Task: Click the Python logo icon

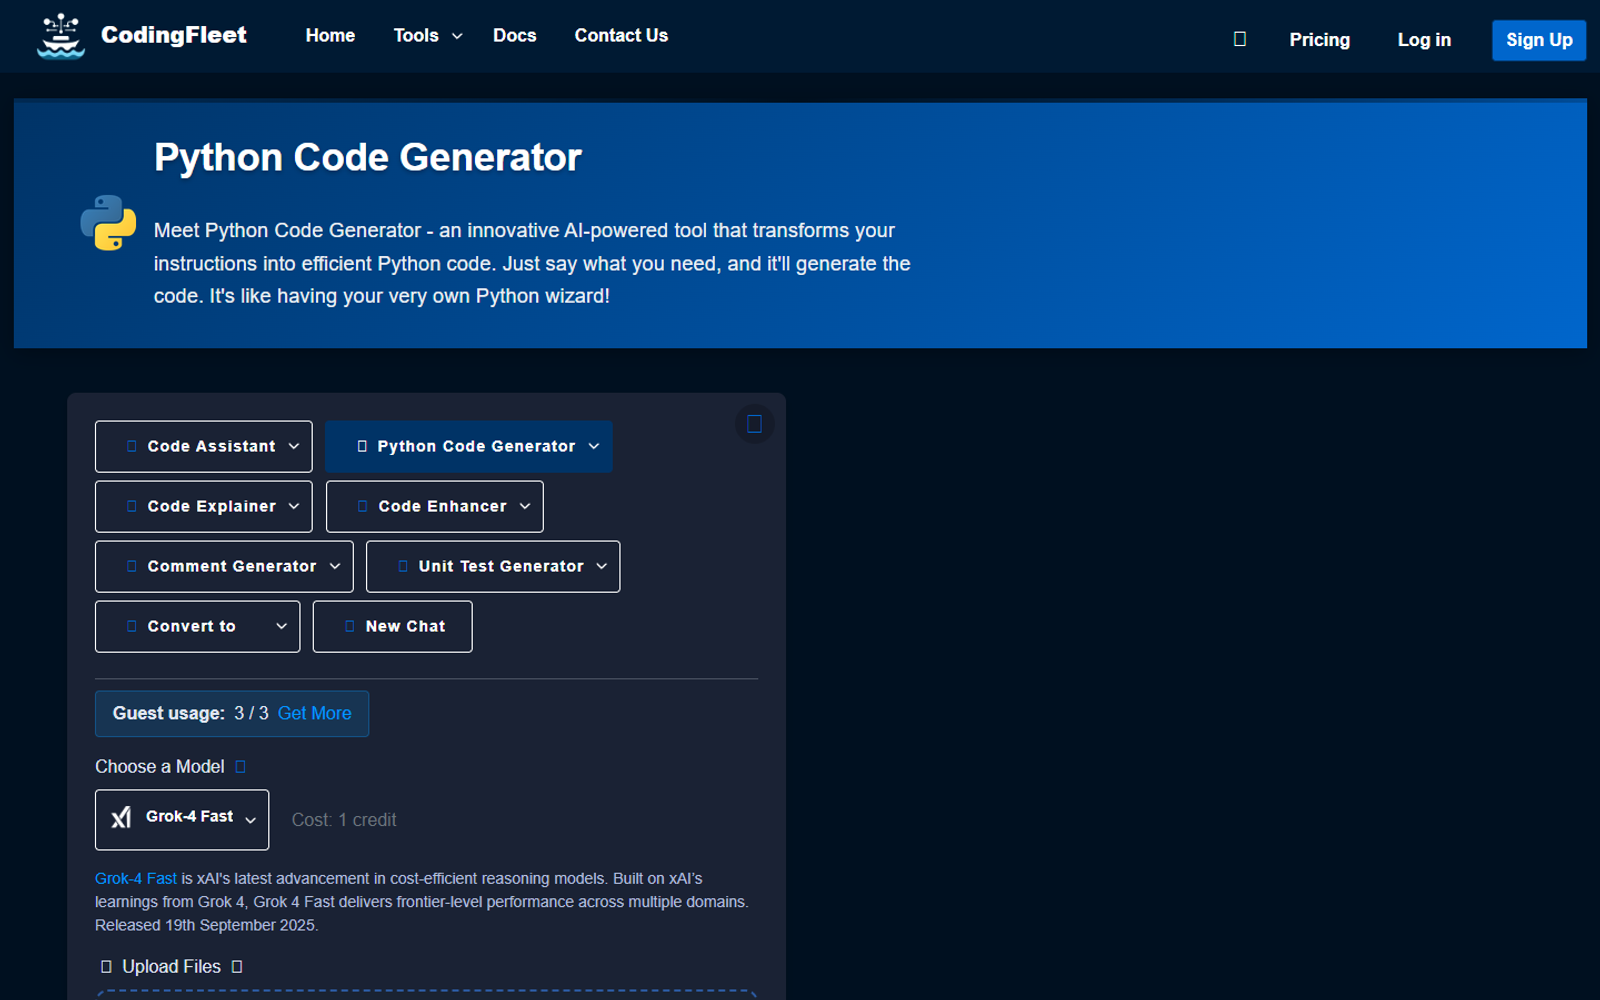Action: click(108, 222)
